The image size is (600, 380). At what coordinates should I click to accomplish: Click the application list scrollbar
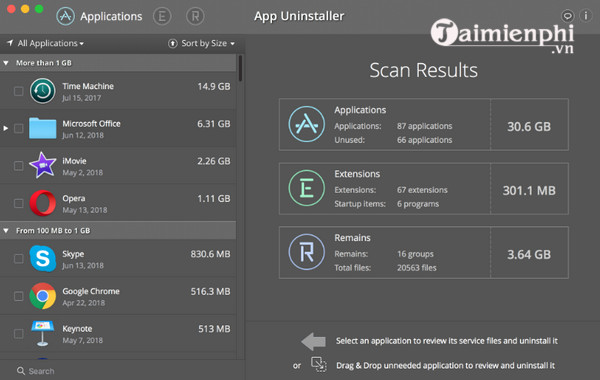click(240, 68)
